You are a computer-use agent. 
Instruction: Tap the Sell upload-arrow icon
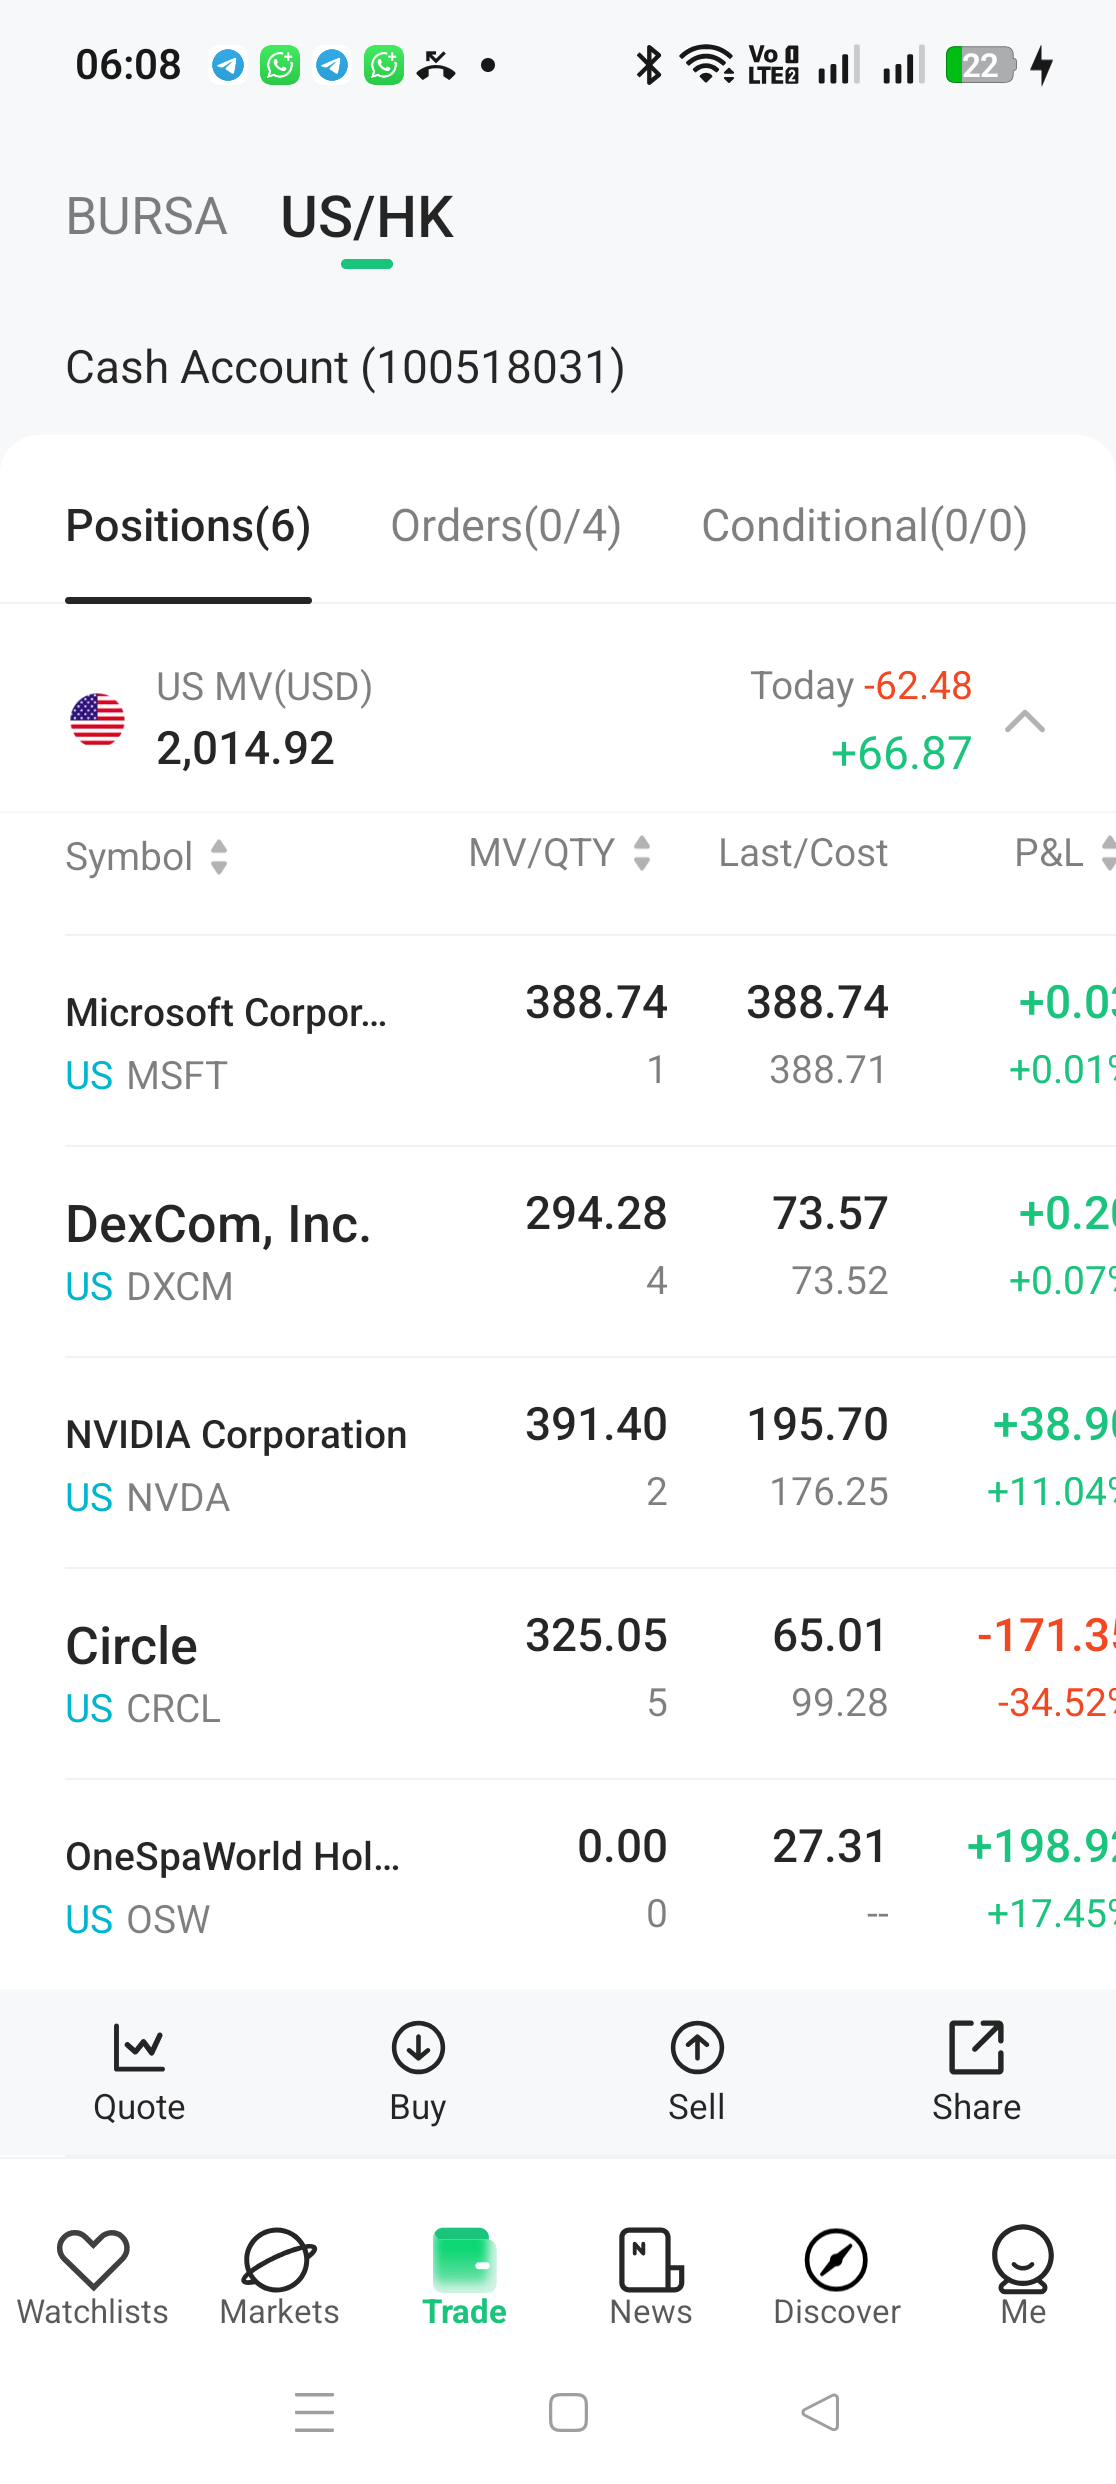coord(697,2047)
